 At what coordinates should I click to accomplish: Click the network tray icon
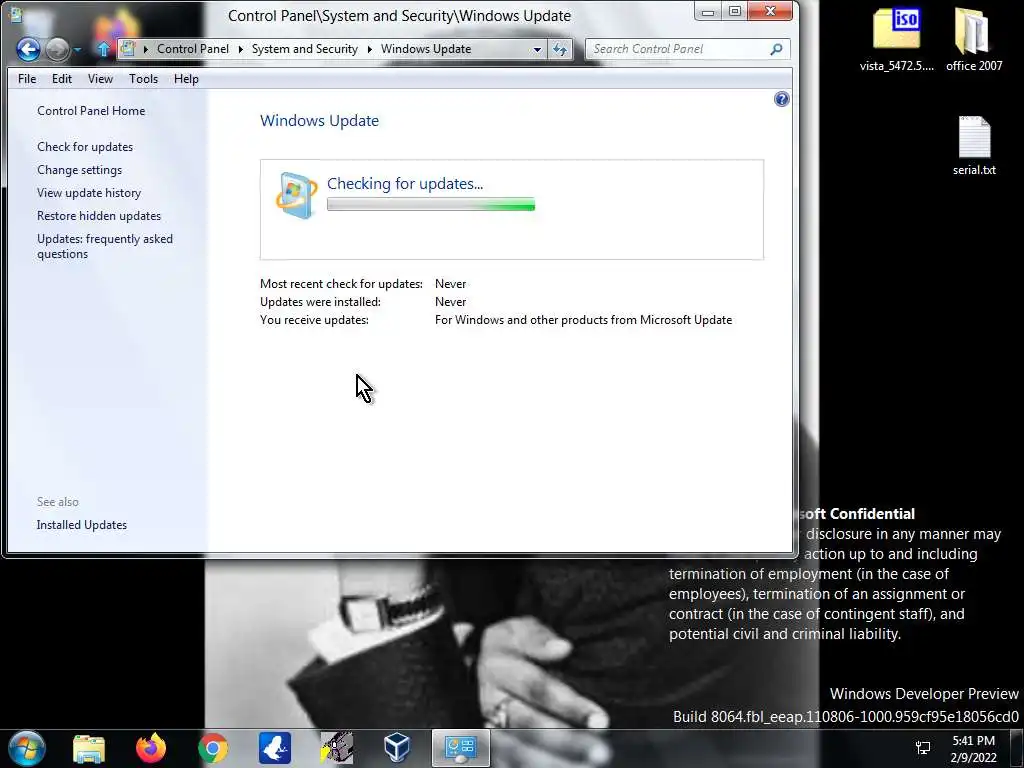point(923,748)
